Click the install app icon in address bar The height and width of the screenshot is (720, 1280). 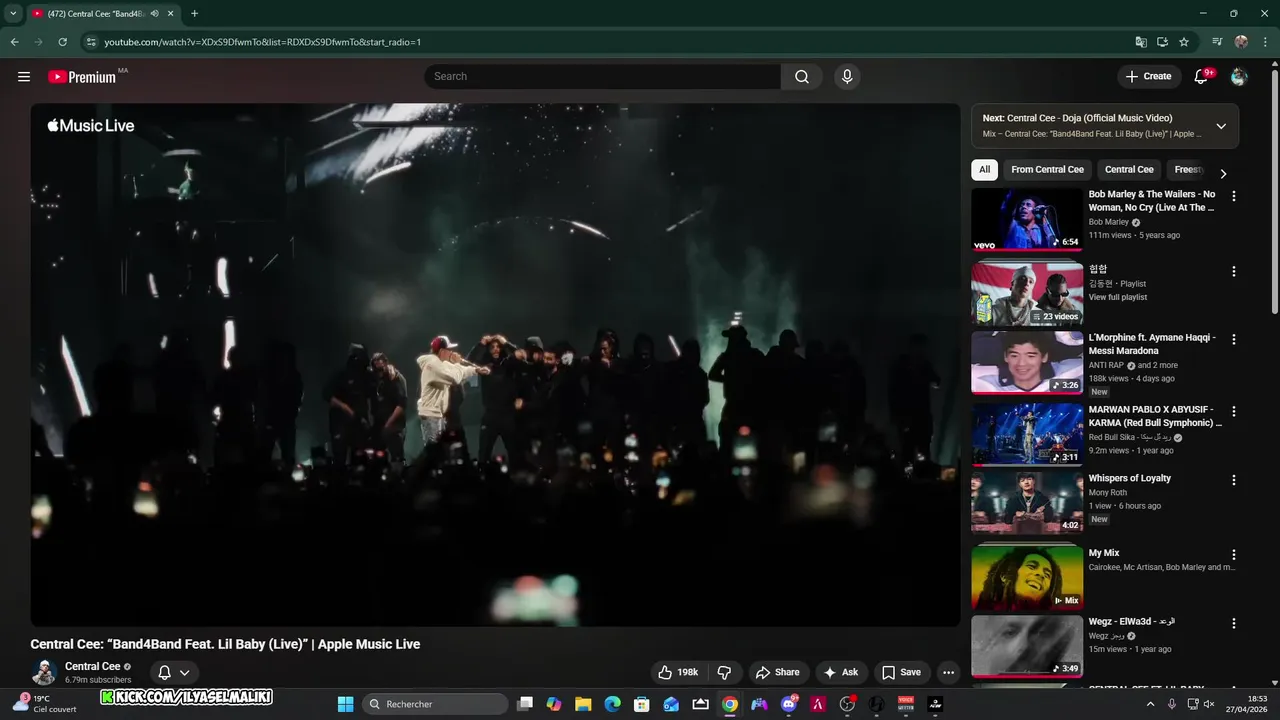click(1162, 42)
